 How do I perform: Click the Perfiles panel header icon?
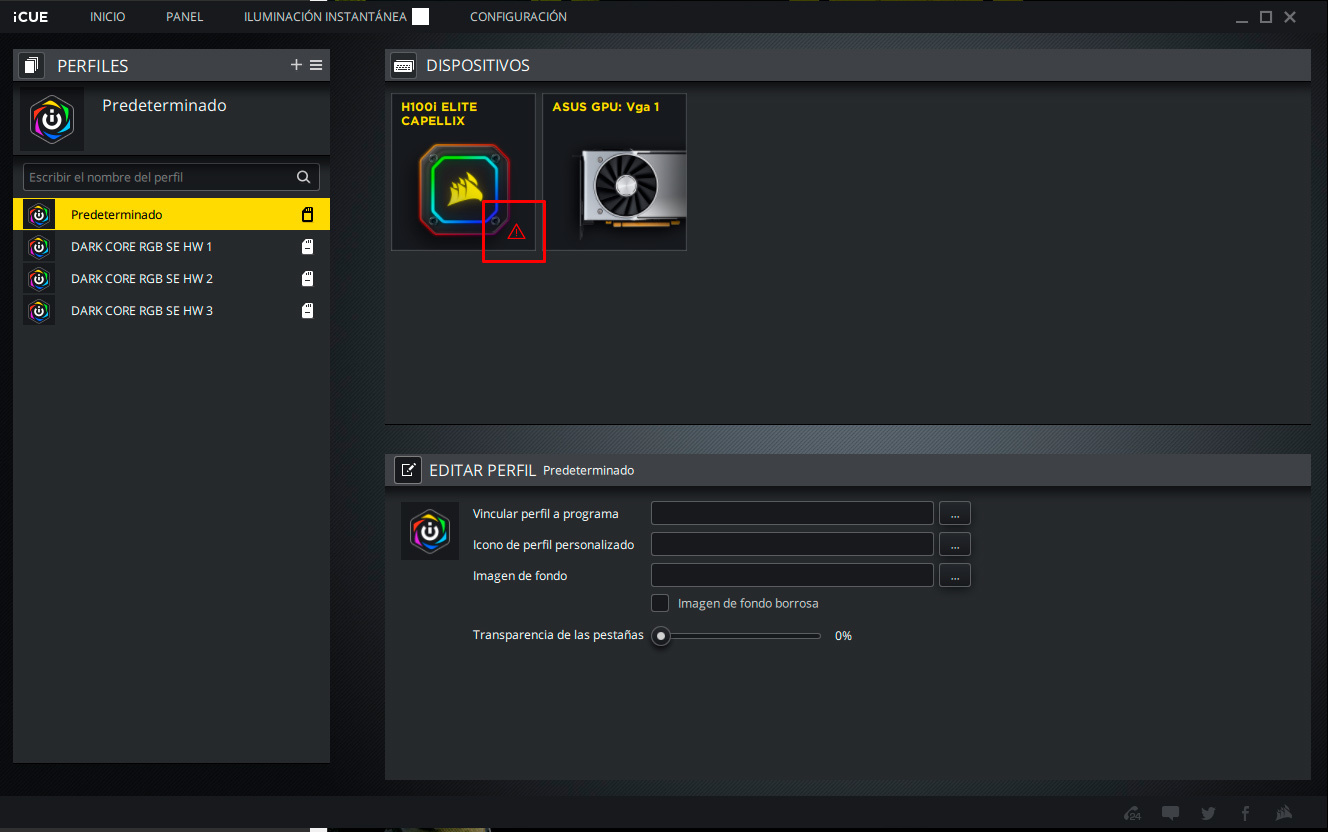32,66
